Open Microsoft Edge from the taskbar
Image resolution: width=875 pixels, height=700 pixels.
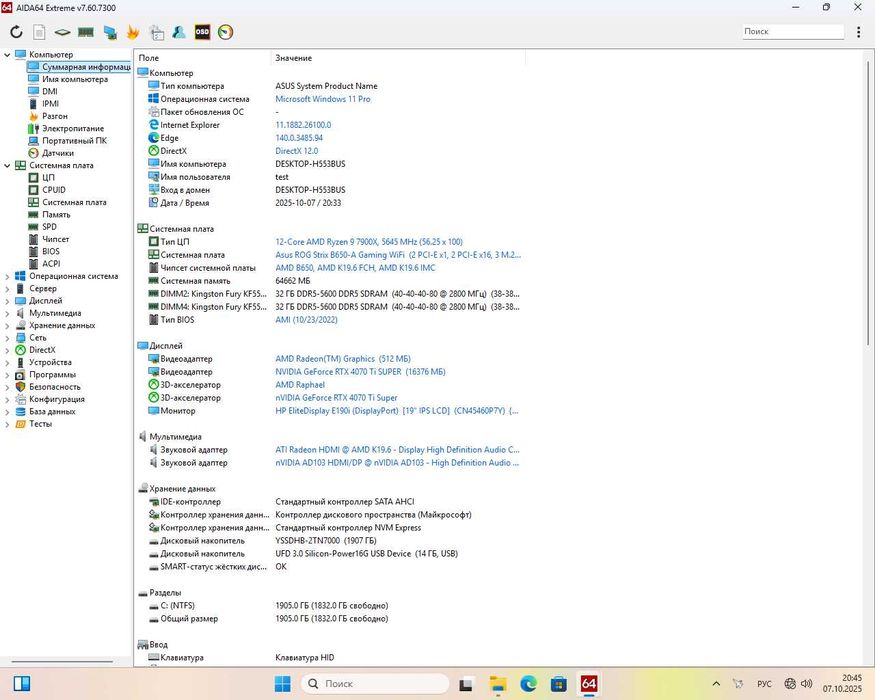click(x=528, y=683)
